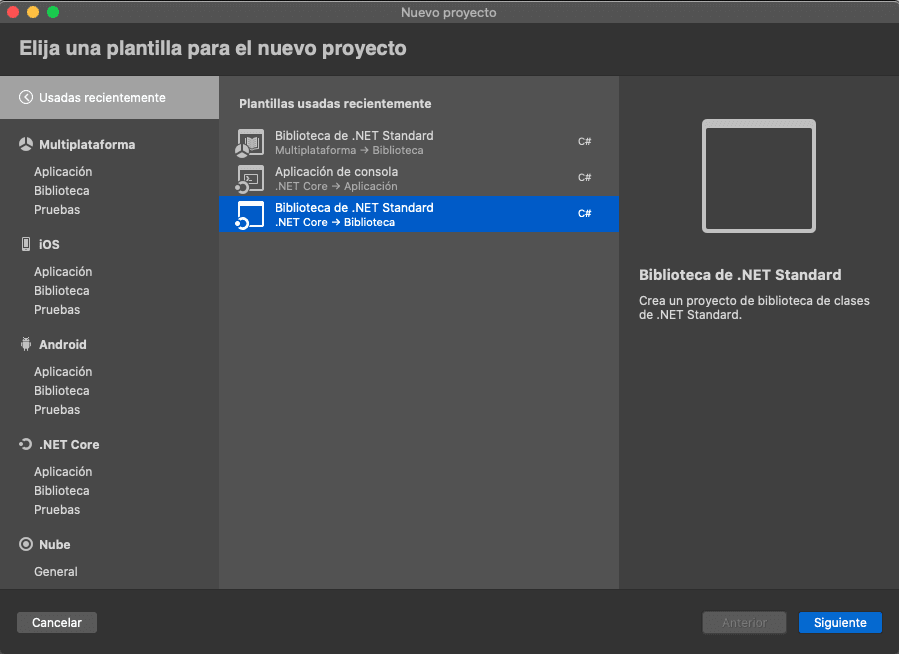Click the .NET Core category icon

click(x=26, y=445)
